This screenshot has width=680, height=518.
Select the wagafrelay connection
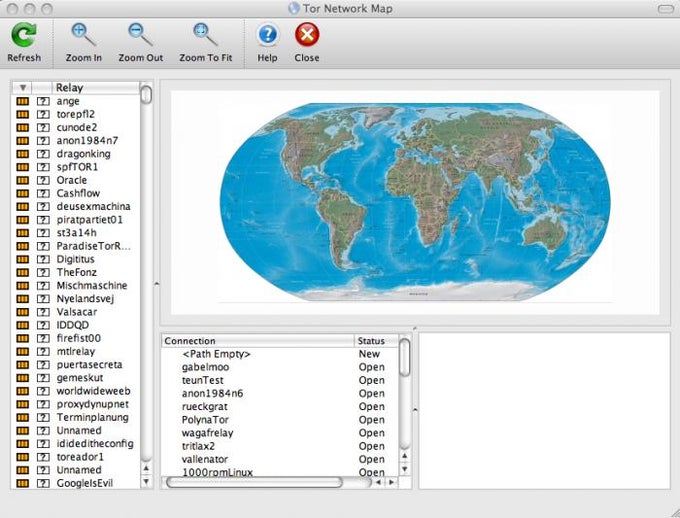pos(280,433)
